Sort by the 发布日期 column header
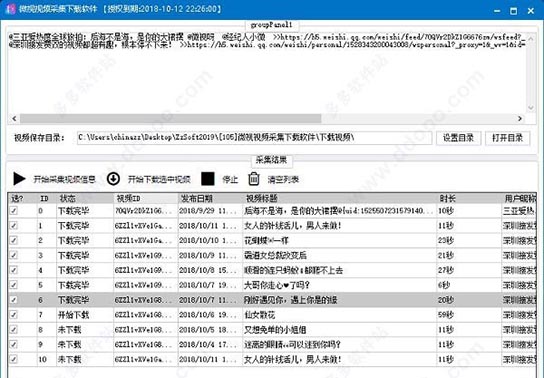The width and height of the screenshot is (544, 378). coord(210,198)
